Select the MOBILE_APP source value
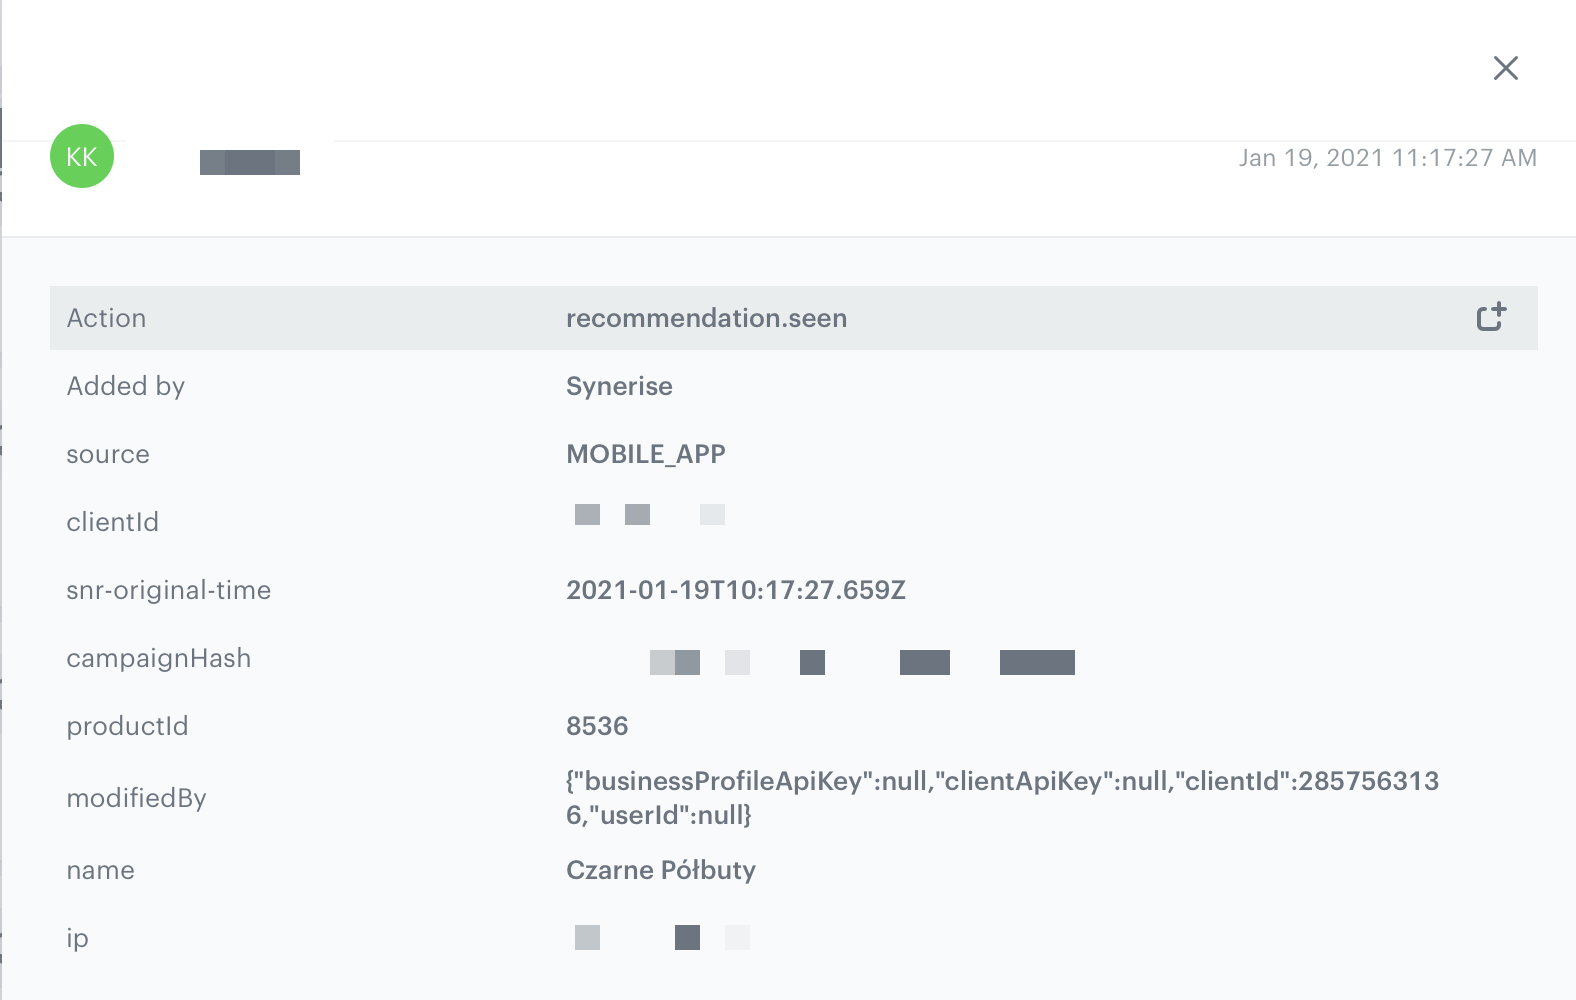 [645, 454]
